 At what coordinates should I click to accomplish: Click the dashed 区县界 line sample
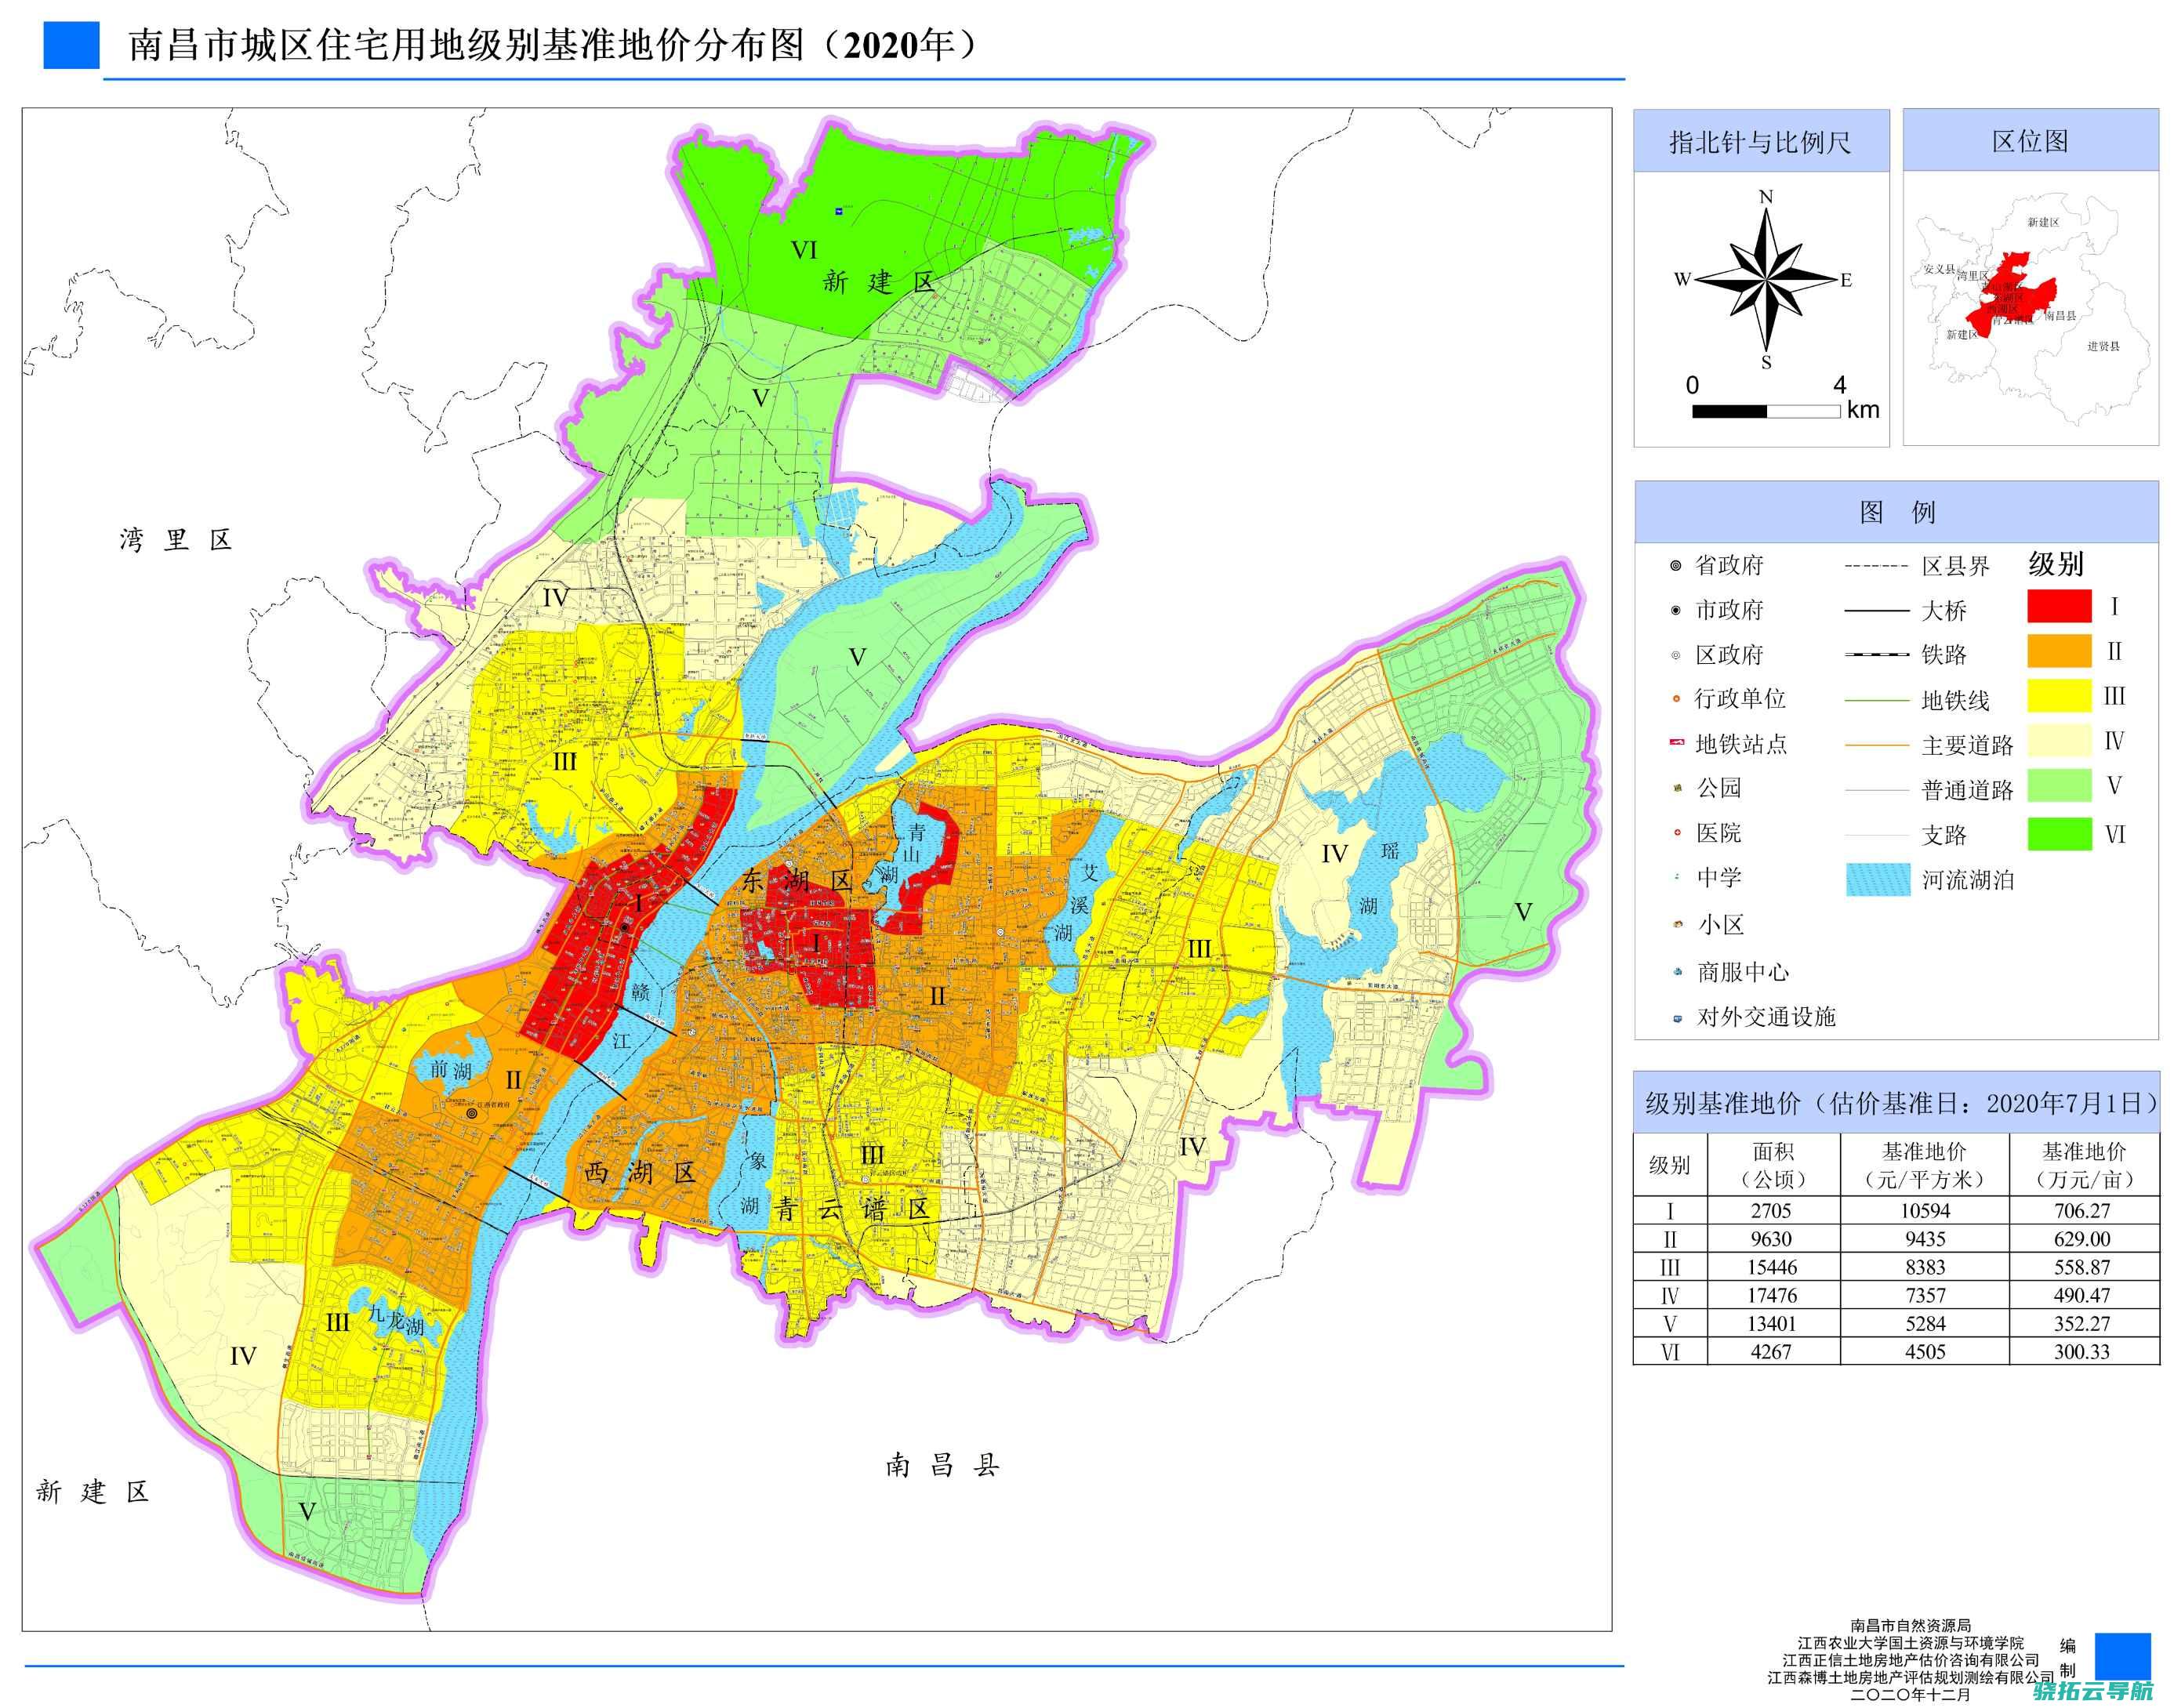pos(1876,566)
